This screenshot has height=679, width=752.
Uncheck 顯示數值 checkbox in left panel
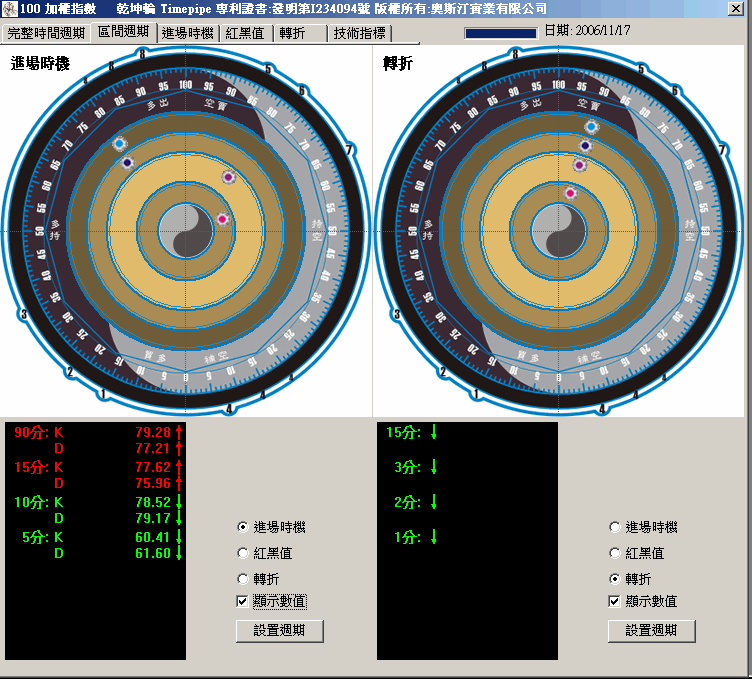tap(242, 601)
